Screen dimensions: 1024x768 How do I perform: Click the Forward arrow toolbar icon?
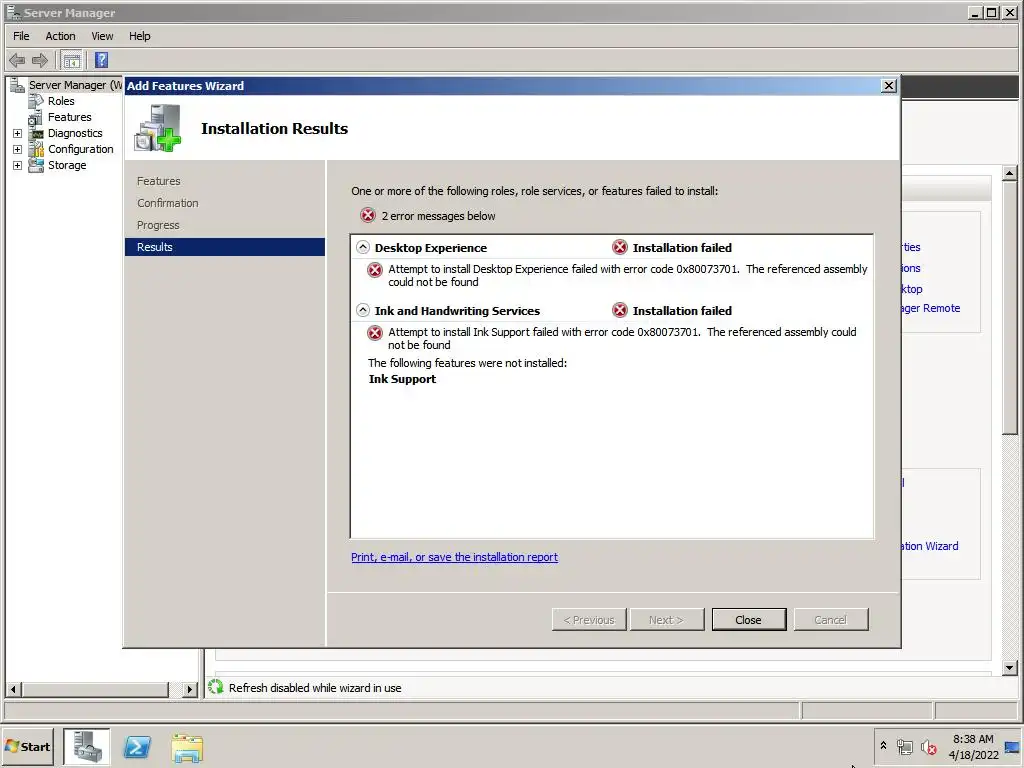(40, 61)
